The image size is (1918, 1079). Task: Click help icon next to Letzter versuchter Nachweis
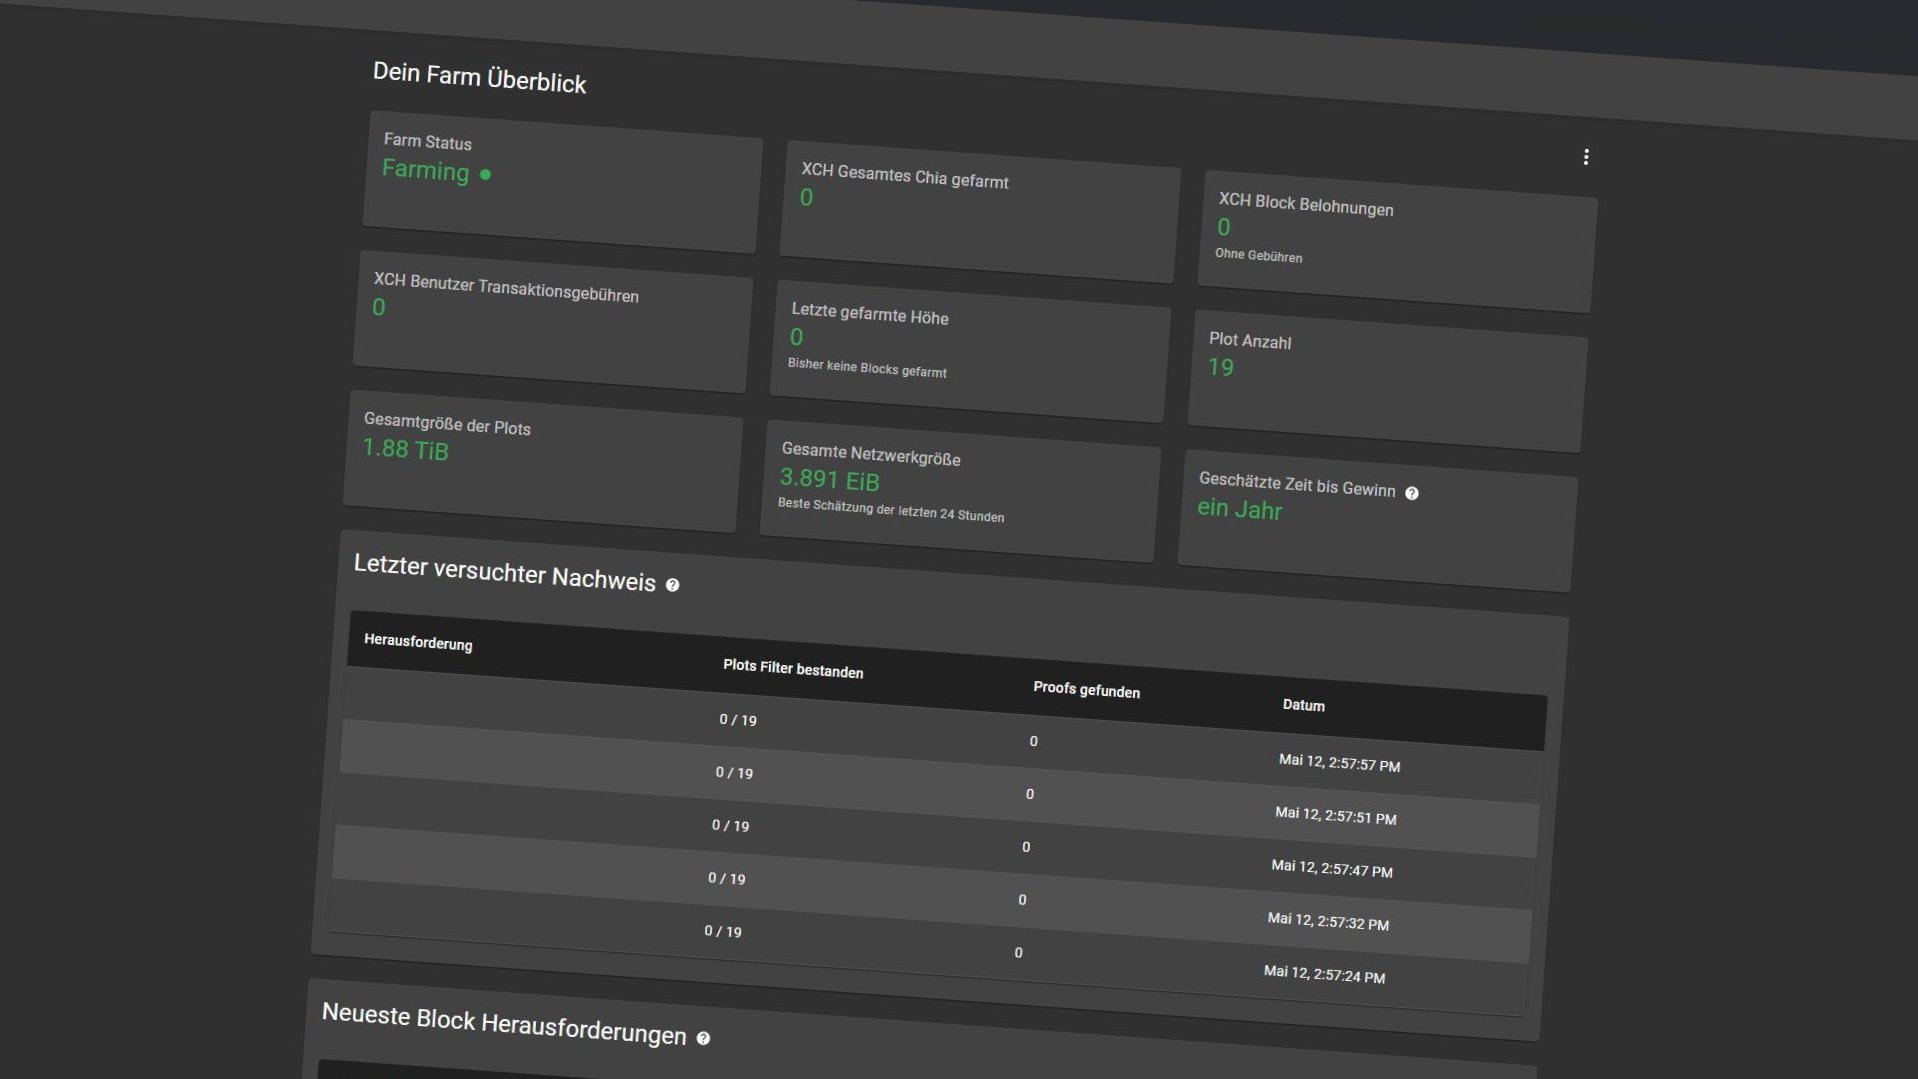tap(673, 585)
